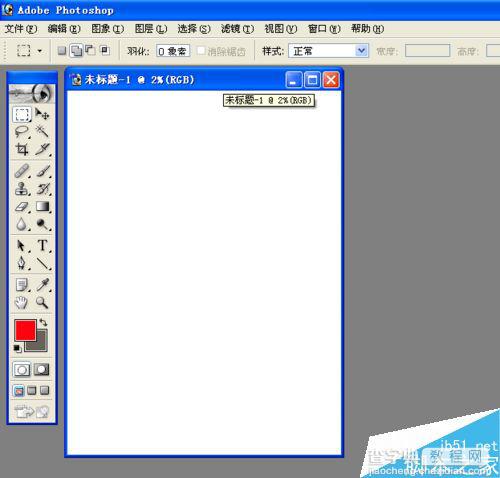Image resolution: width=500 pixels, height=478 pixels.
Task: Choose Full Screen with menu bar mode
Action: pyautogui.click(x=32, y=390)
